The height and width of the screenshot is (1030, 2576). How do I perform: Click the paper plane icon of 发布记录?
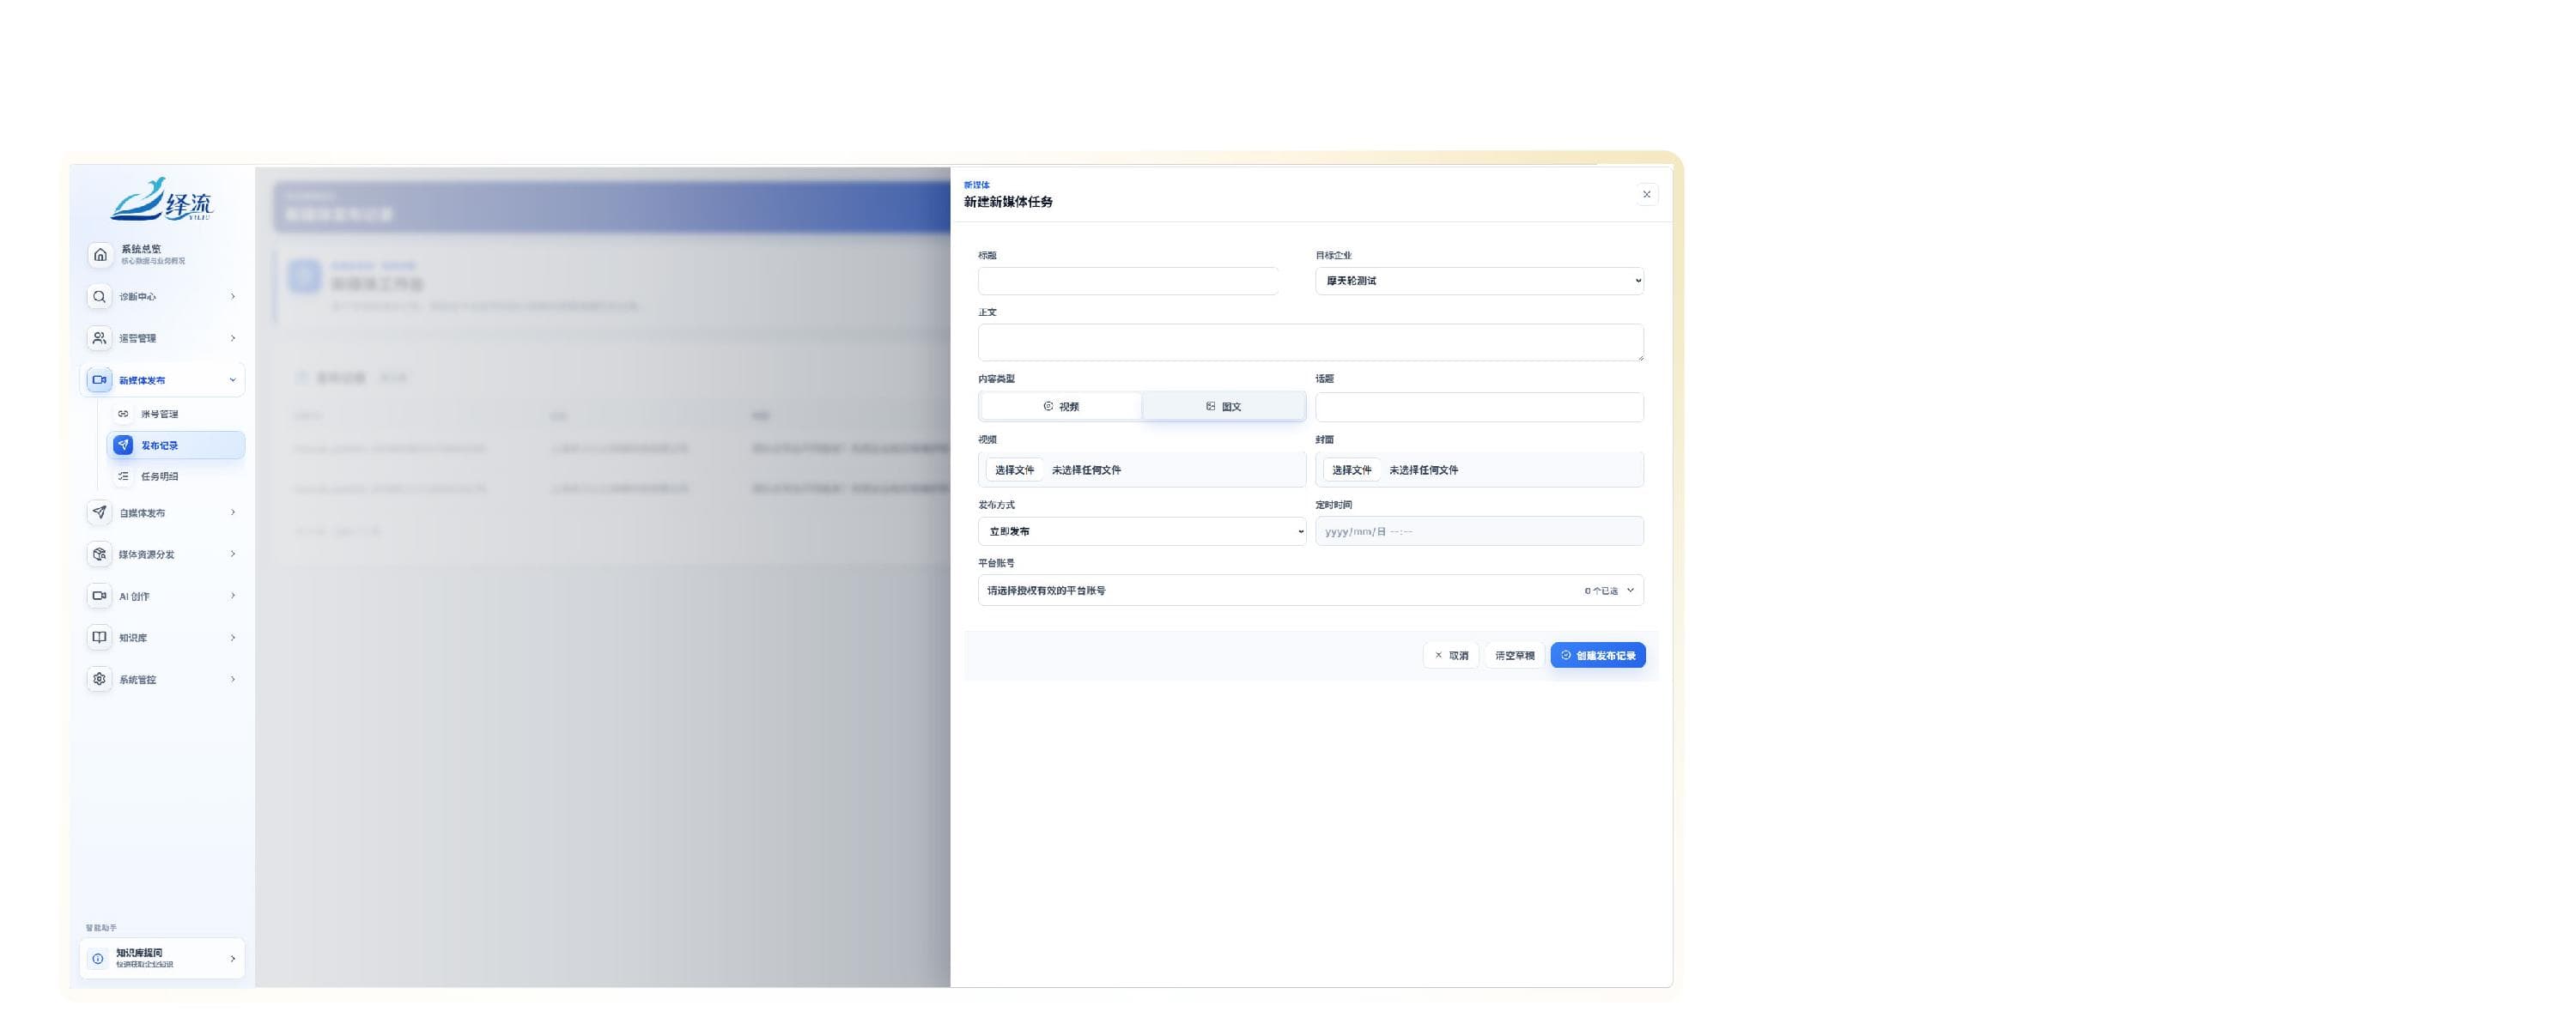point(123,445)
